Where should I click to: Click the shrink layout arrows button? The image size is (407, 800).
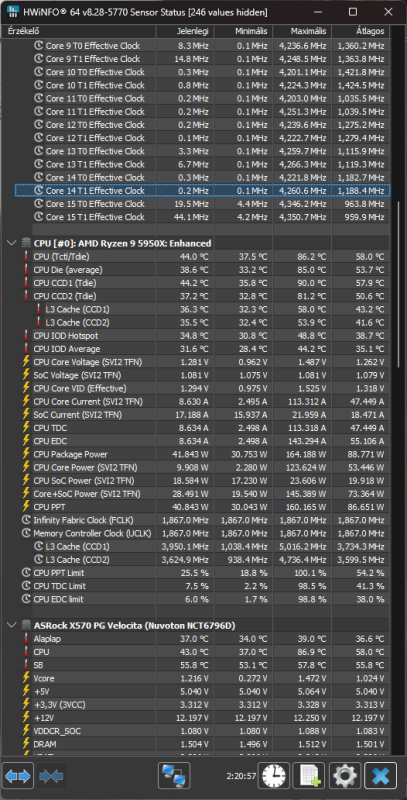pyautogui.click(x=51, y=776)
